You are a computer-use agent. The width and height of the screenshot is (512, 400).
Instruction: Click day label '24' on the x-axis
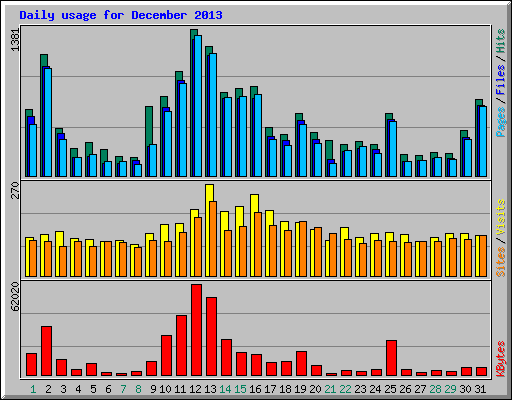tap(375, 389)
